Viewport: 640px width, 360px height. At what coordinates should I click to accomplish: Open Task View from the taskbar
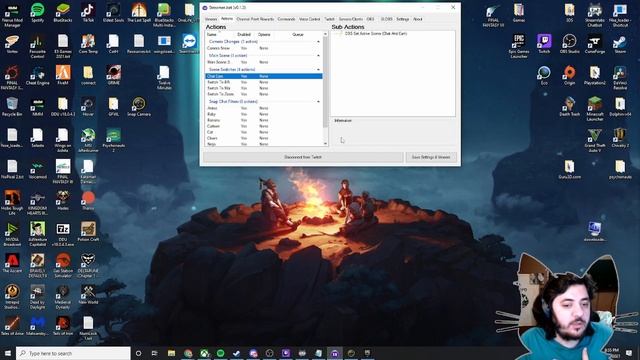[x=155, y=353]
